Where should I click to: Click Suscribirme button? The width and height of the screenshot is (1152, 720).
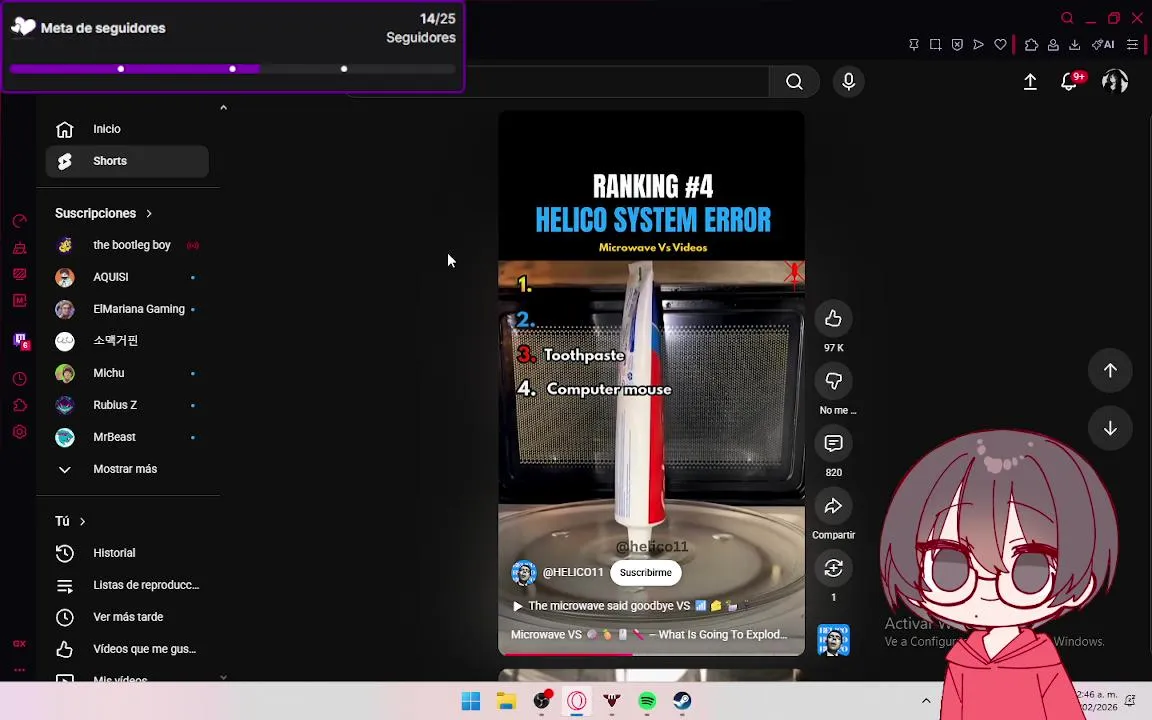[x=645, y=572]
